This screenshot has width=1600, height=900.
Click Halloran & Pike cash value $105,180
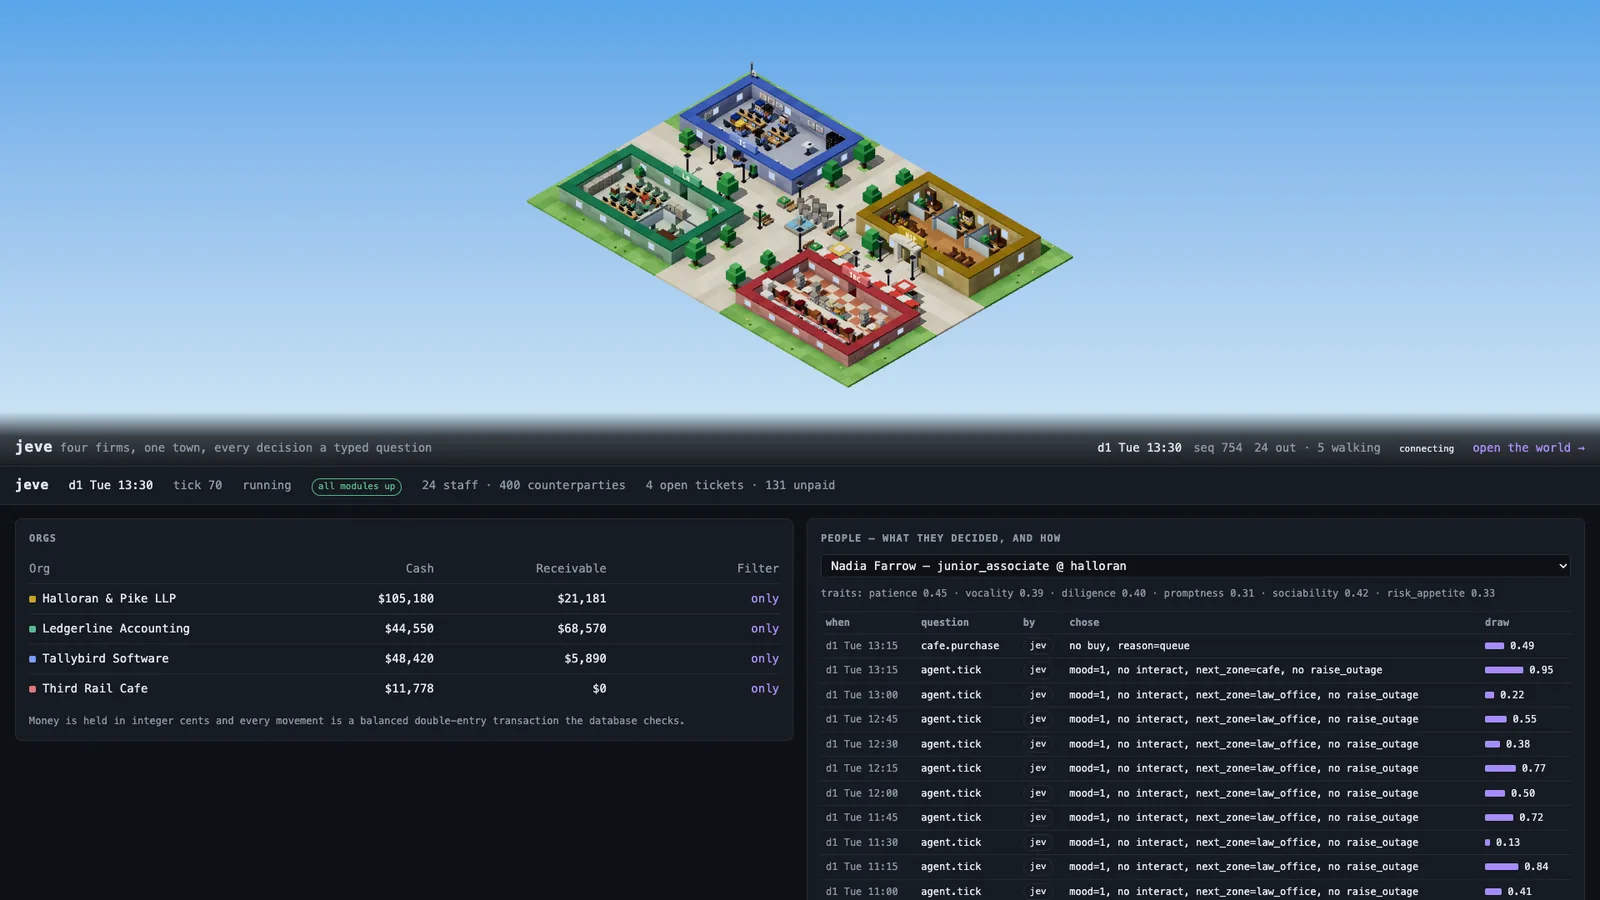[406, 599]
